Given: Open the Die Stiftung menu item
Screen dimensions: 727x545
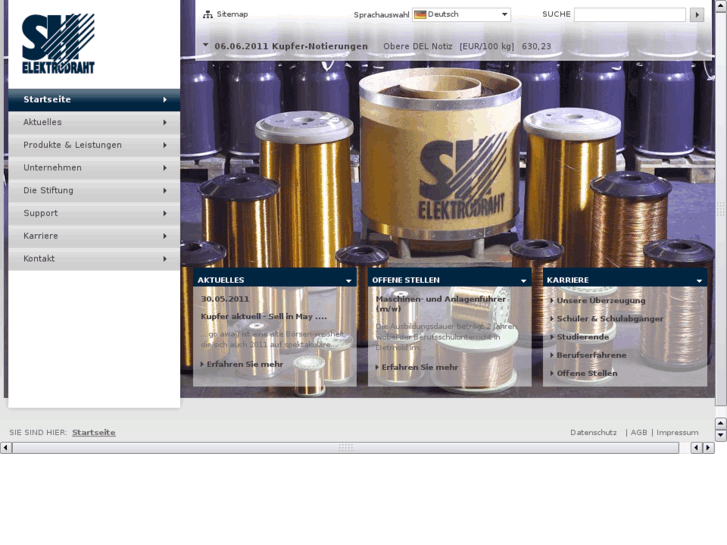Looking at the screenshot, I should pyautogui.click(x=94, y=191).
